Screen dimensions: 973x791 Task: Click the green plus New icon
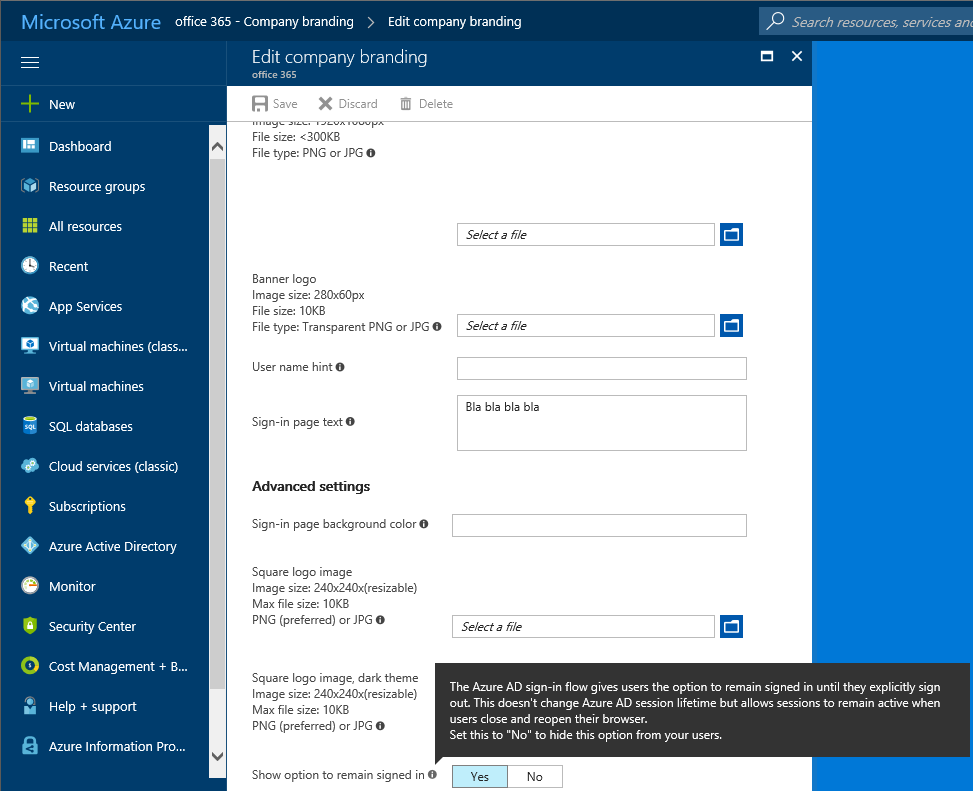tap(30, 104)
